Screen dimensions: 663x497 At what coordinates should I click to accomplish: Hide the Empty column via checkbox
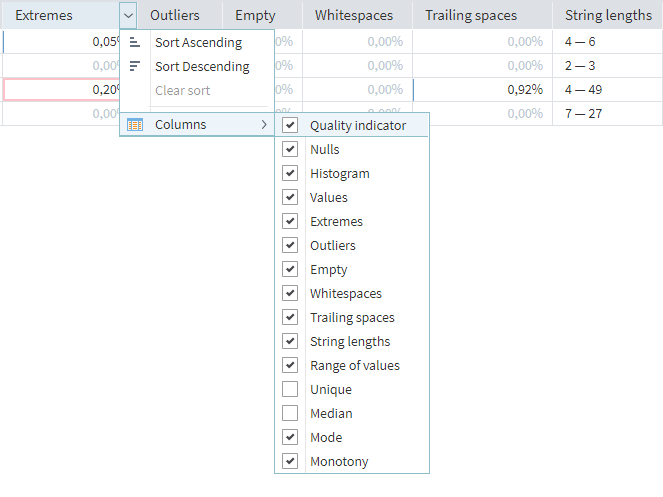290,269
